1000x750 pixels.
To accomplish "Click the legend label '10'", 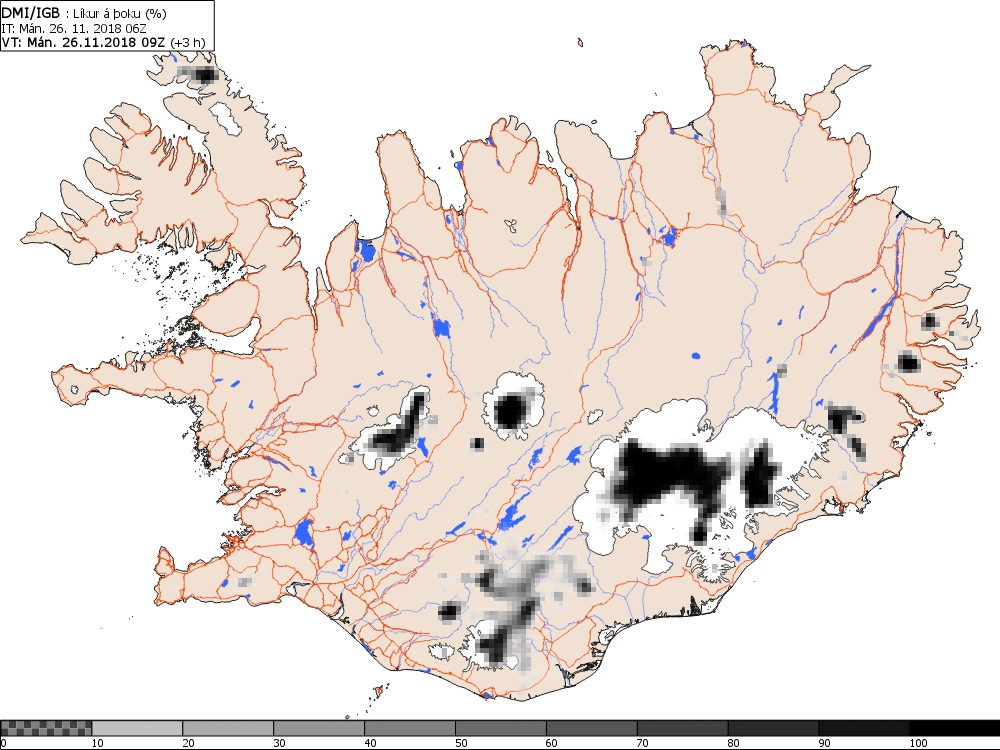I will pos(98,743).
